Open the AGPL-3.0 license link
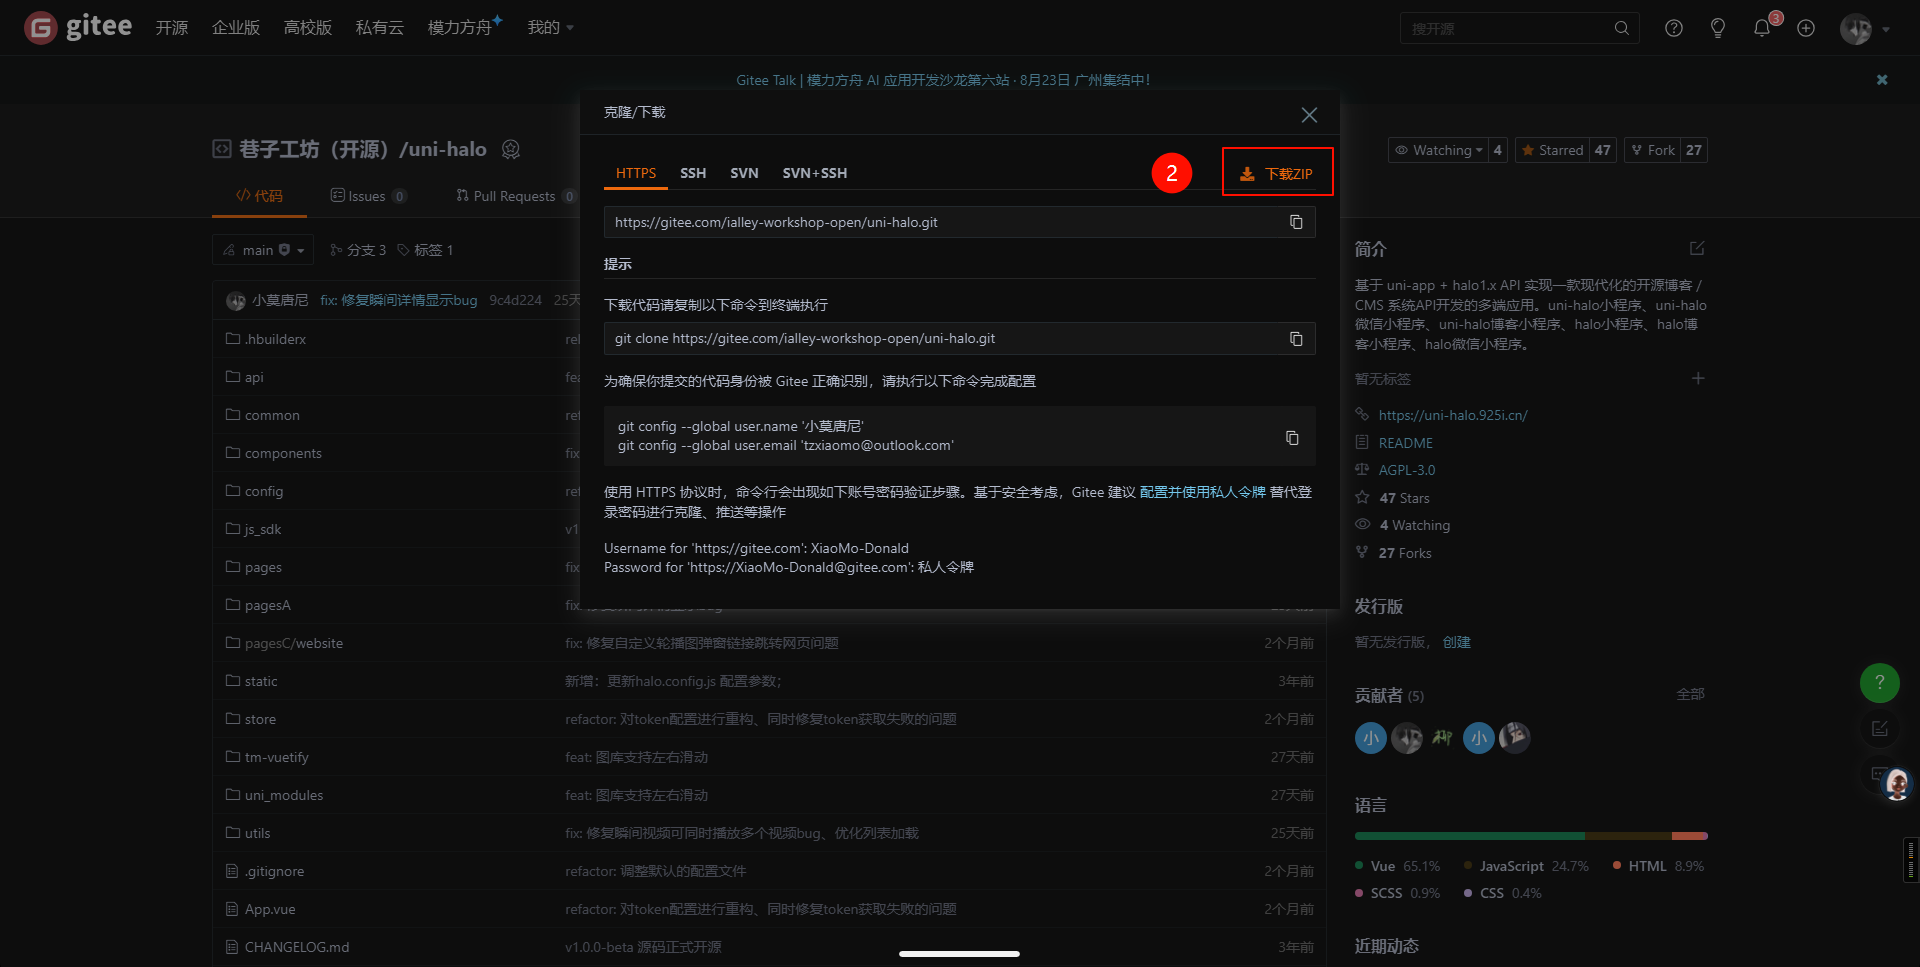 (1407, 470)
